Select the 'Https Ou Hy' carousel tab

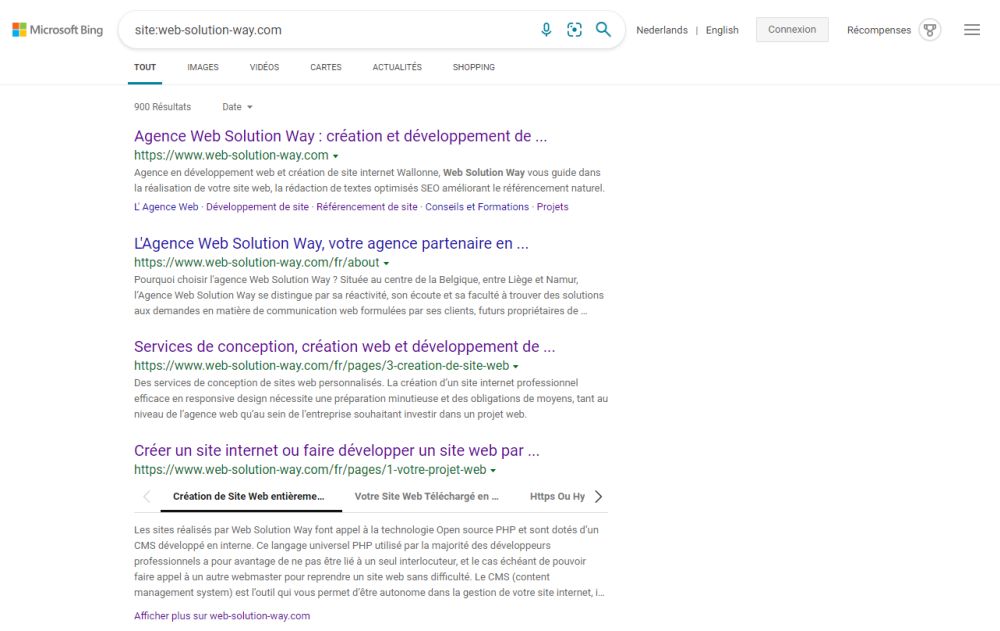pos(557,496)
